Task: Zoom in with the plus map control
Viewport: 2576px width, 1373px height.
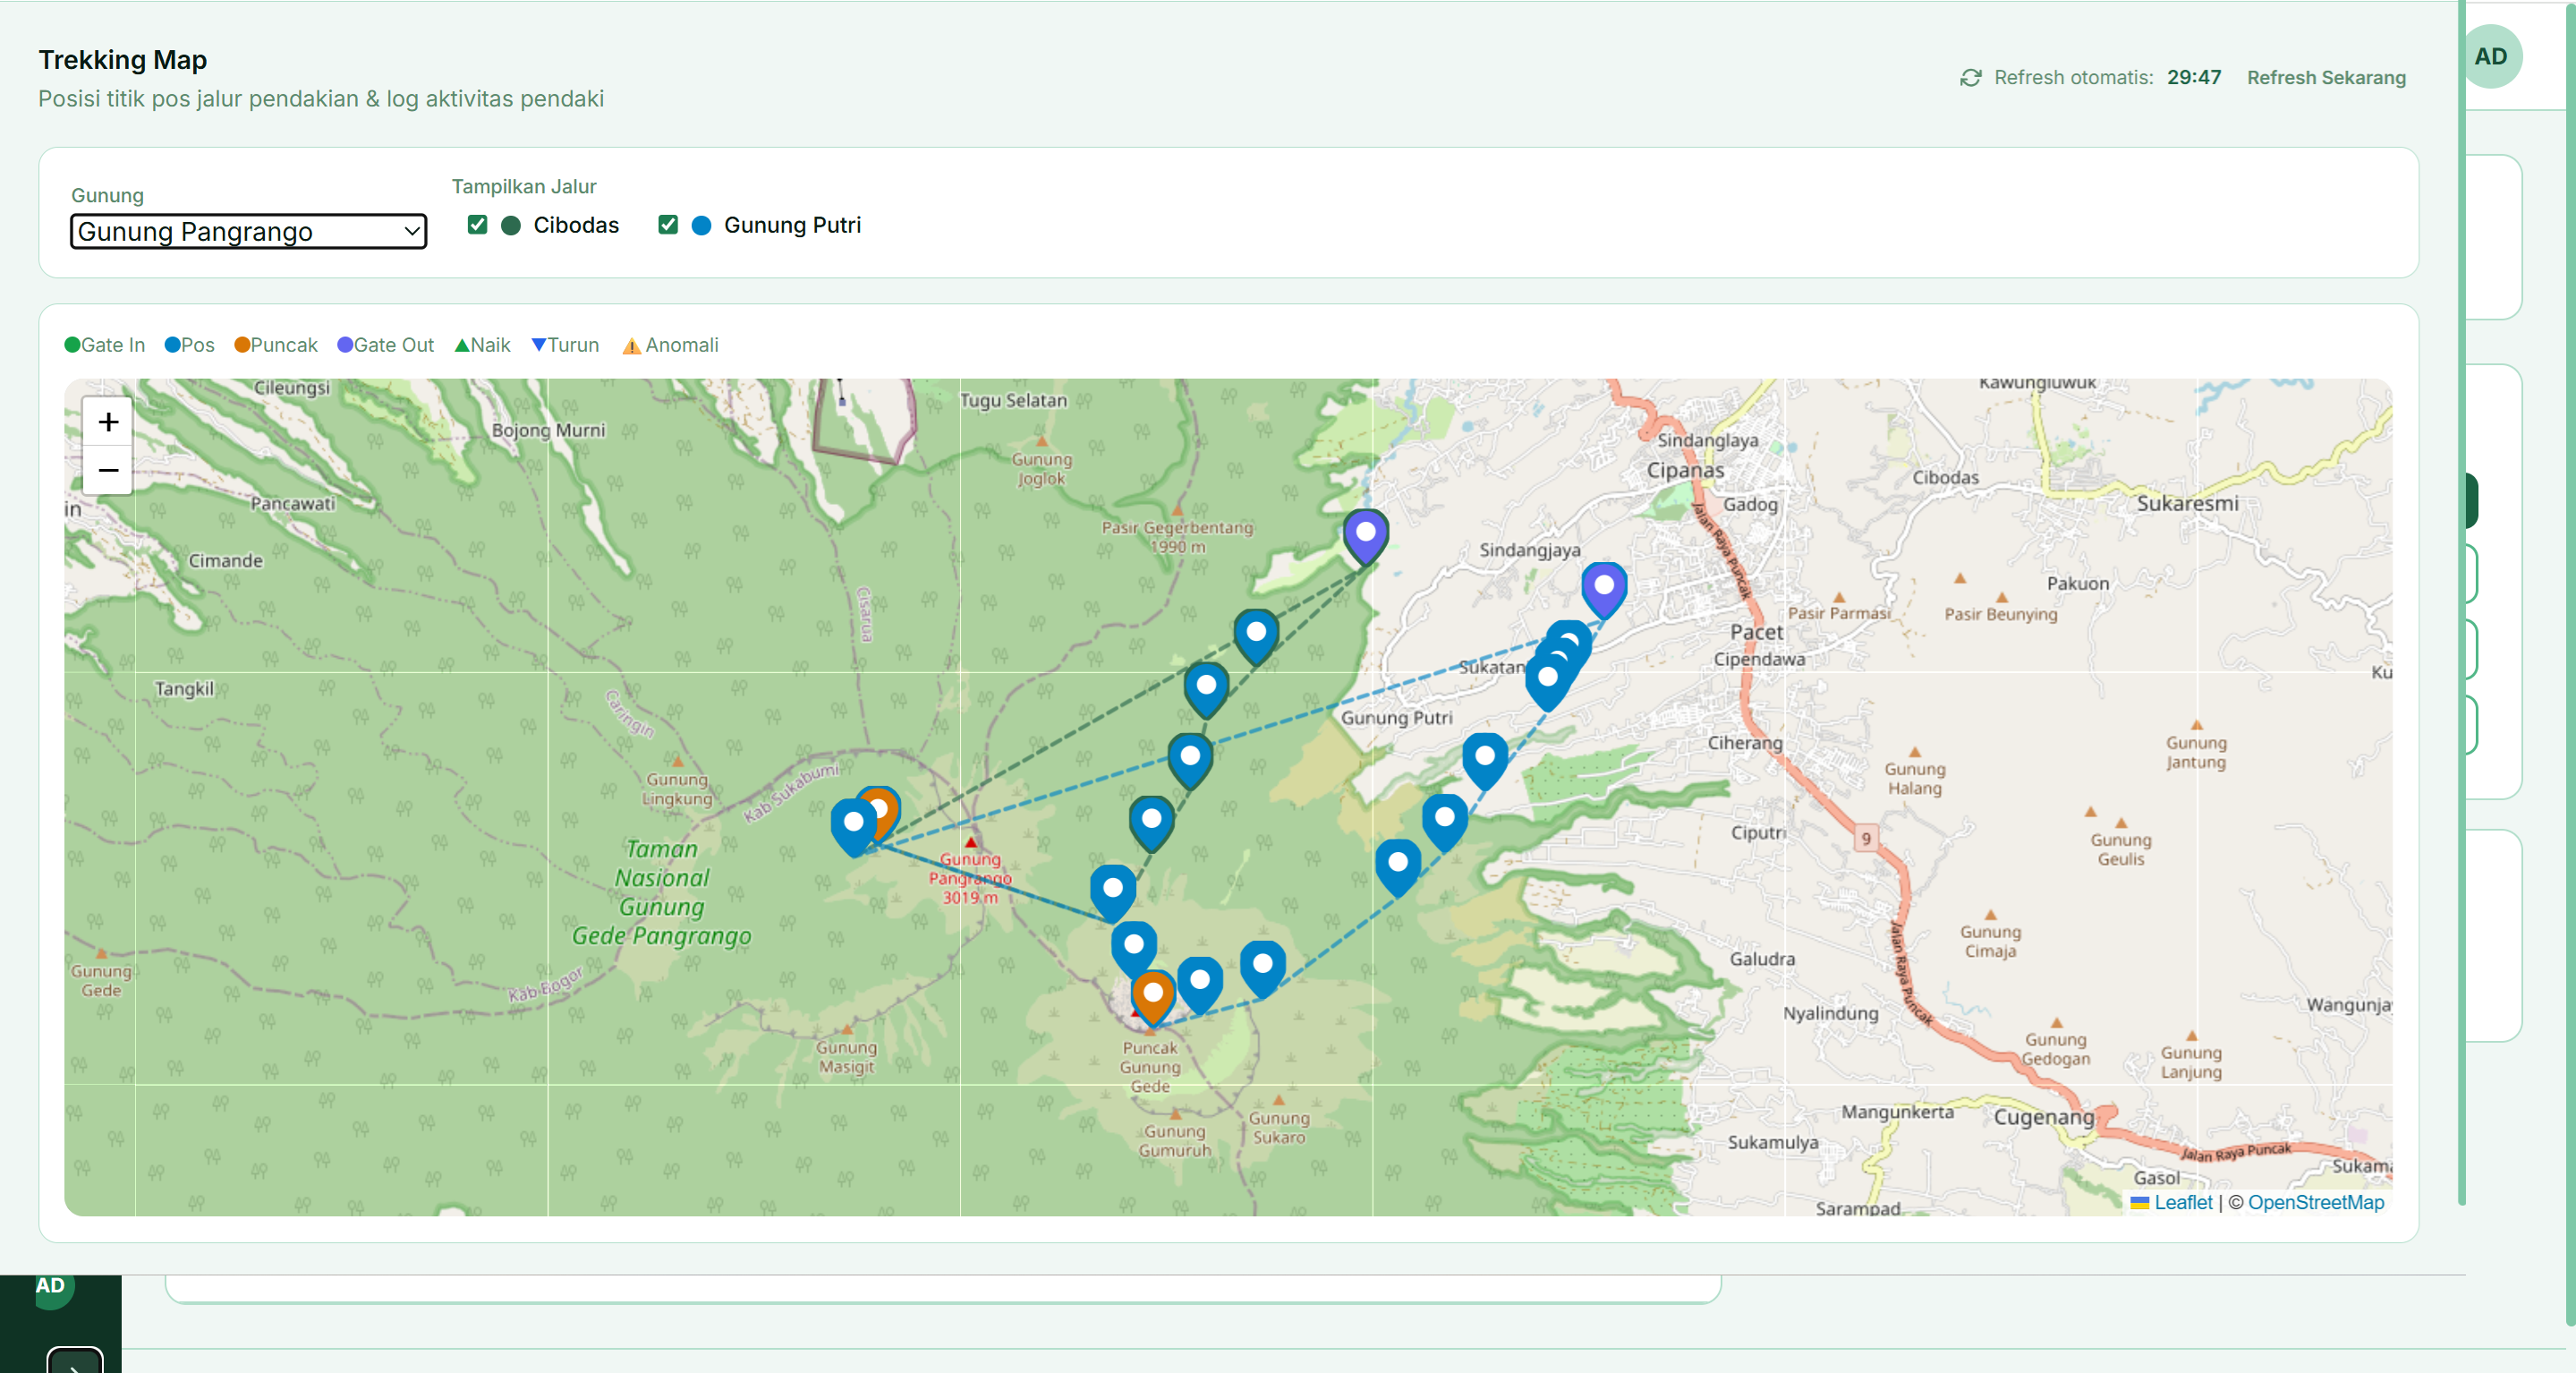Action: (x=107, y=421)
